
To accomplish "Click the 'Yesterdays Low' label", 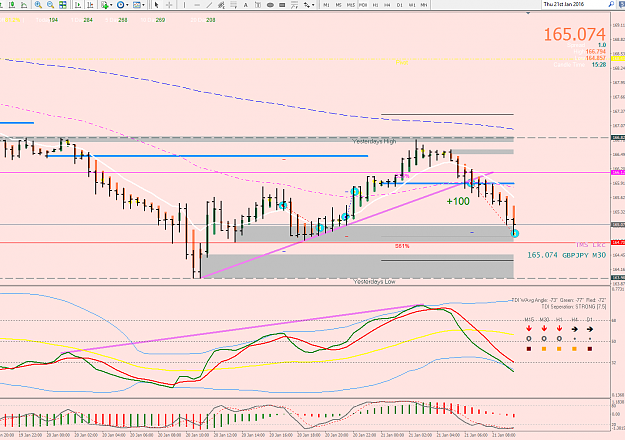I will pyautogui.click(x=374, y=281).
